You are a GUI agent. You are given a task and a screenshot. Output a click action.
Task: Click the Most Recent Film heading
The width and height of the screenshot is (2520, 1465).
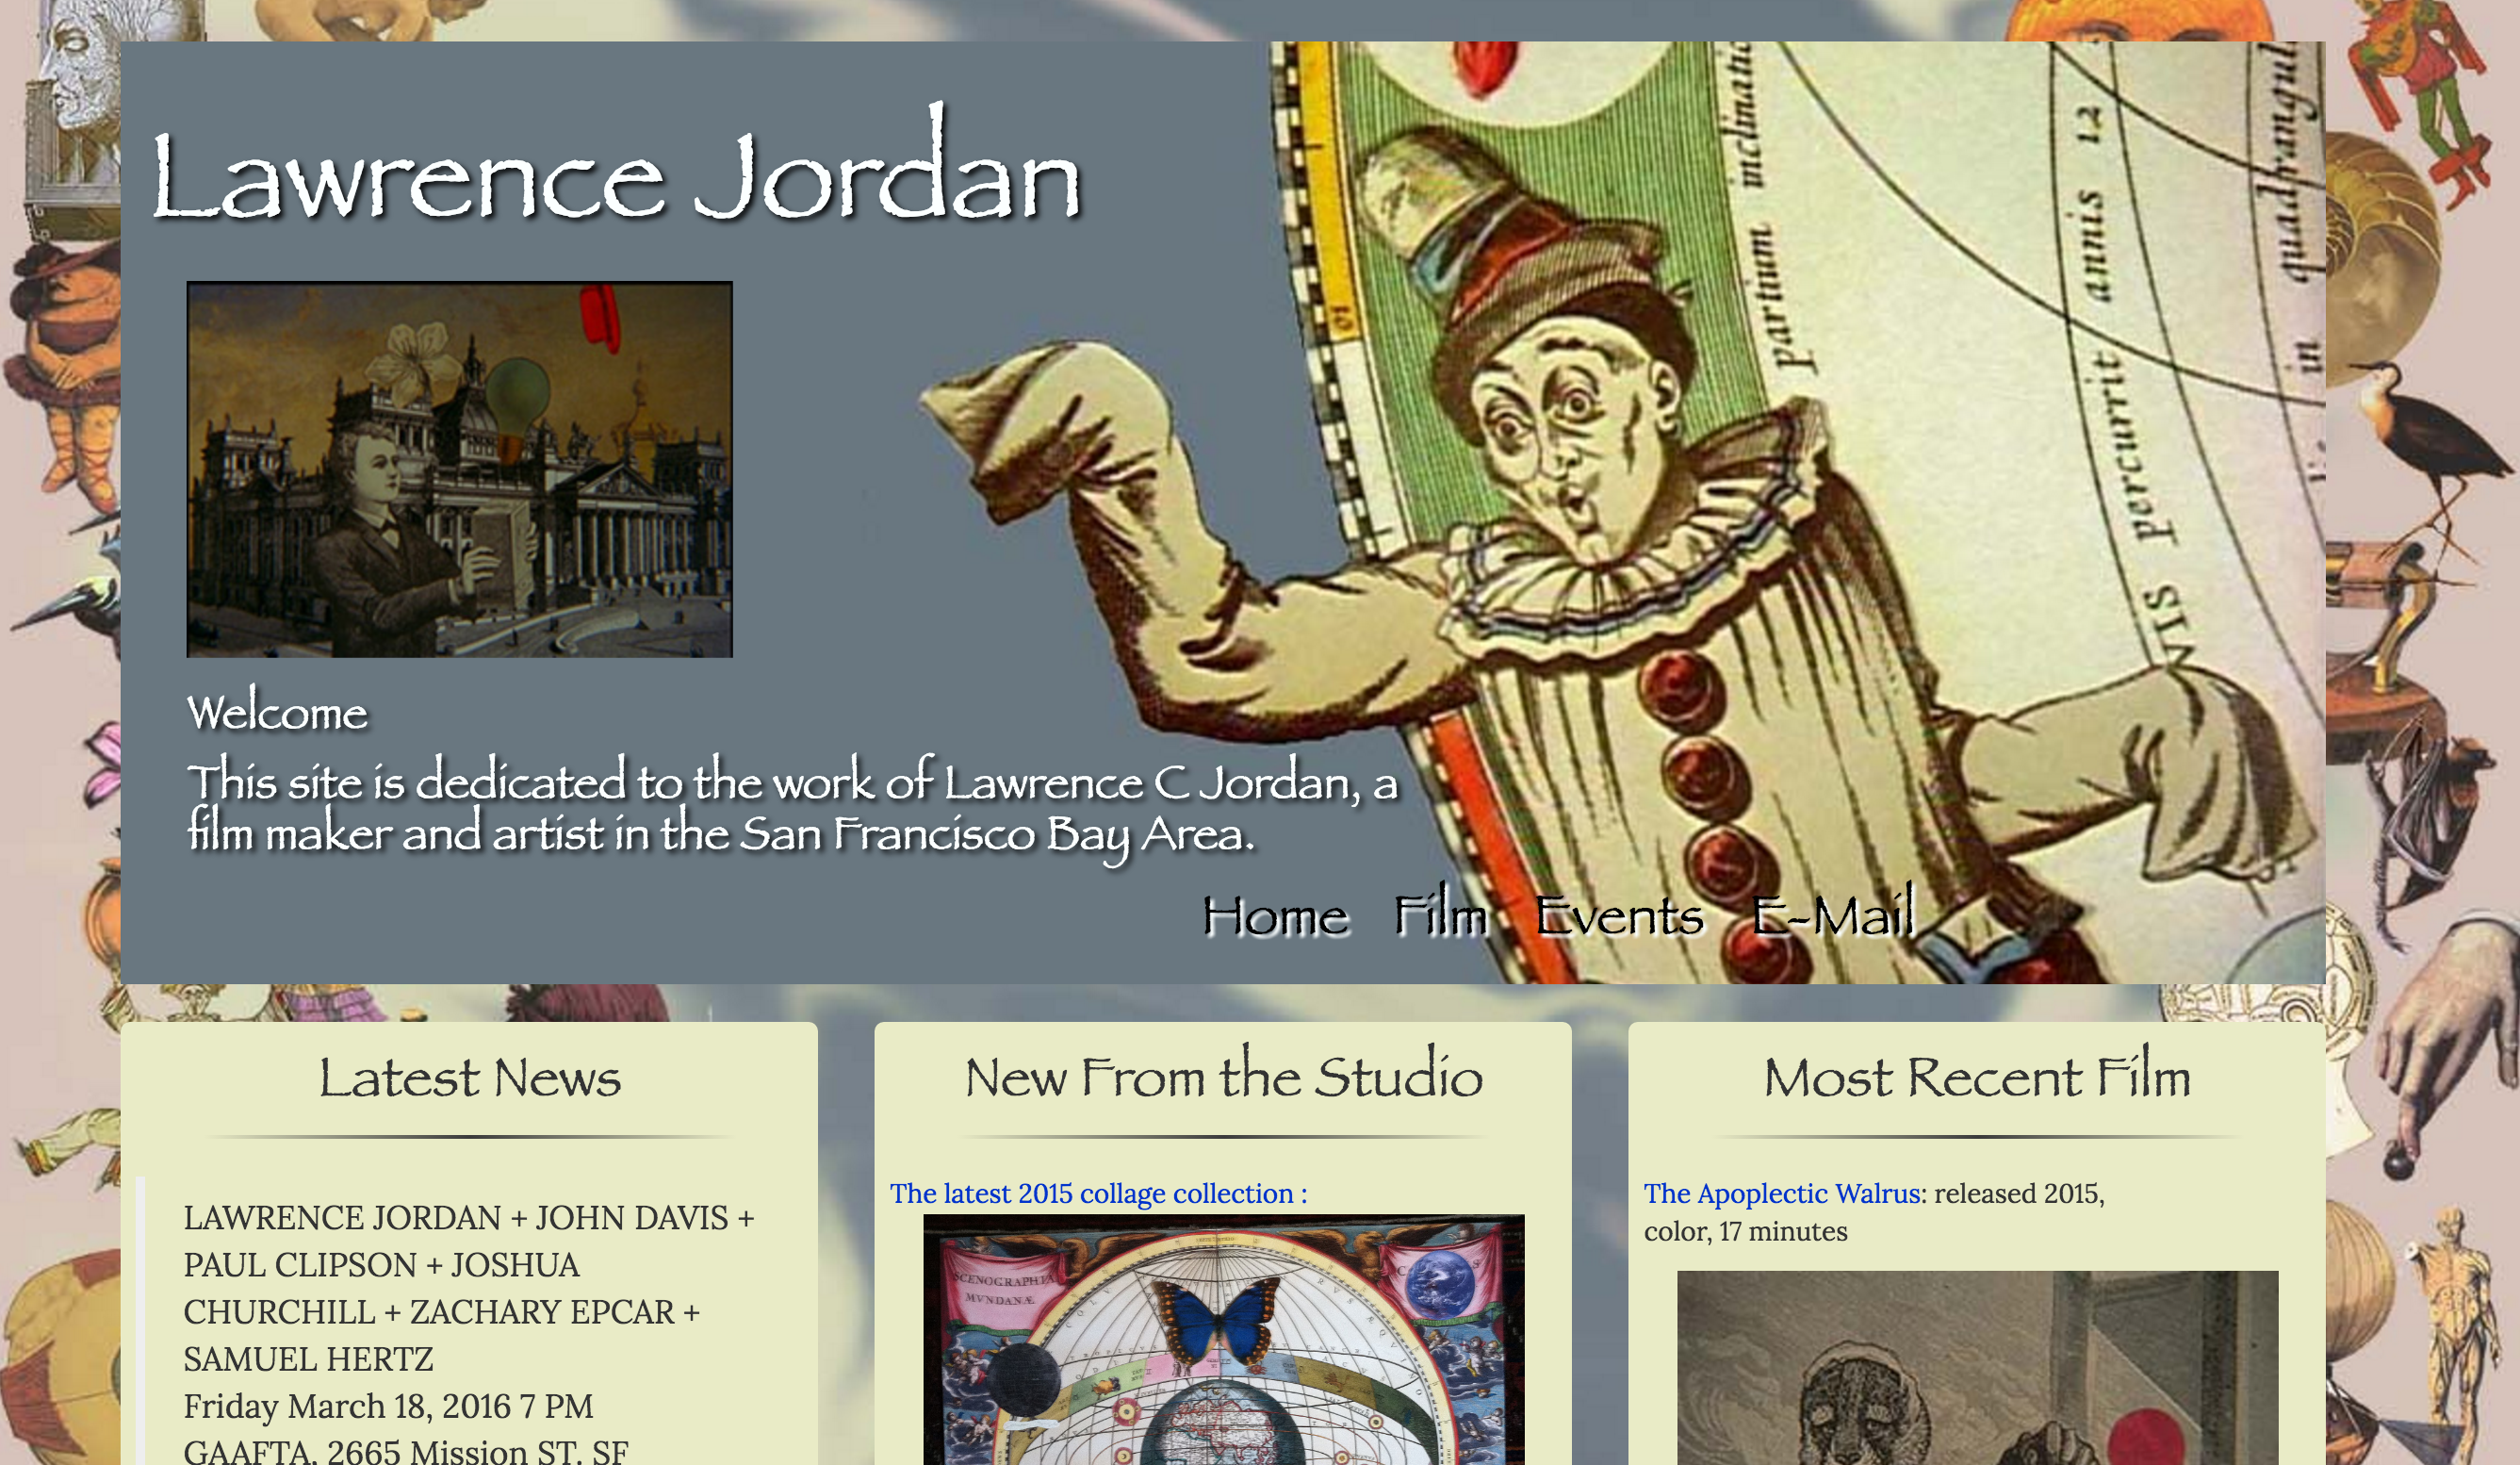pos(1976,1078)
